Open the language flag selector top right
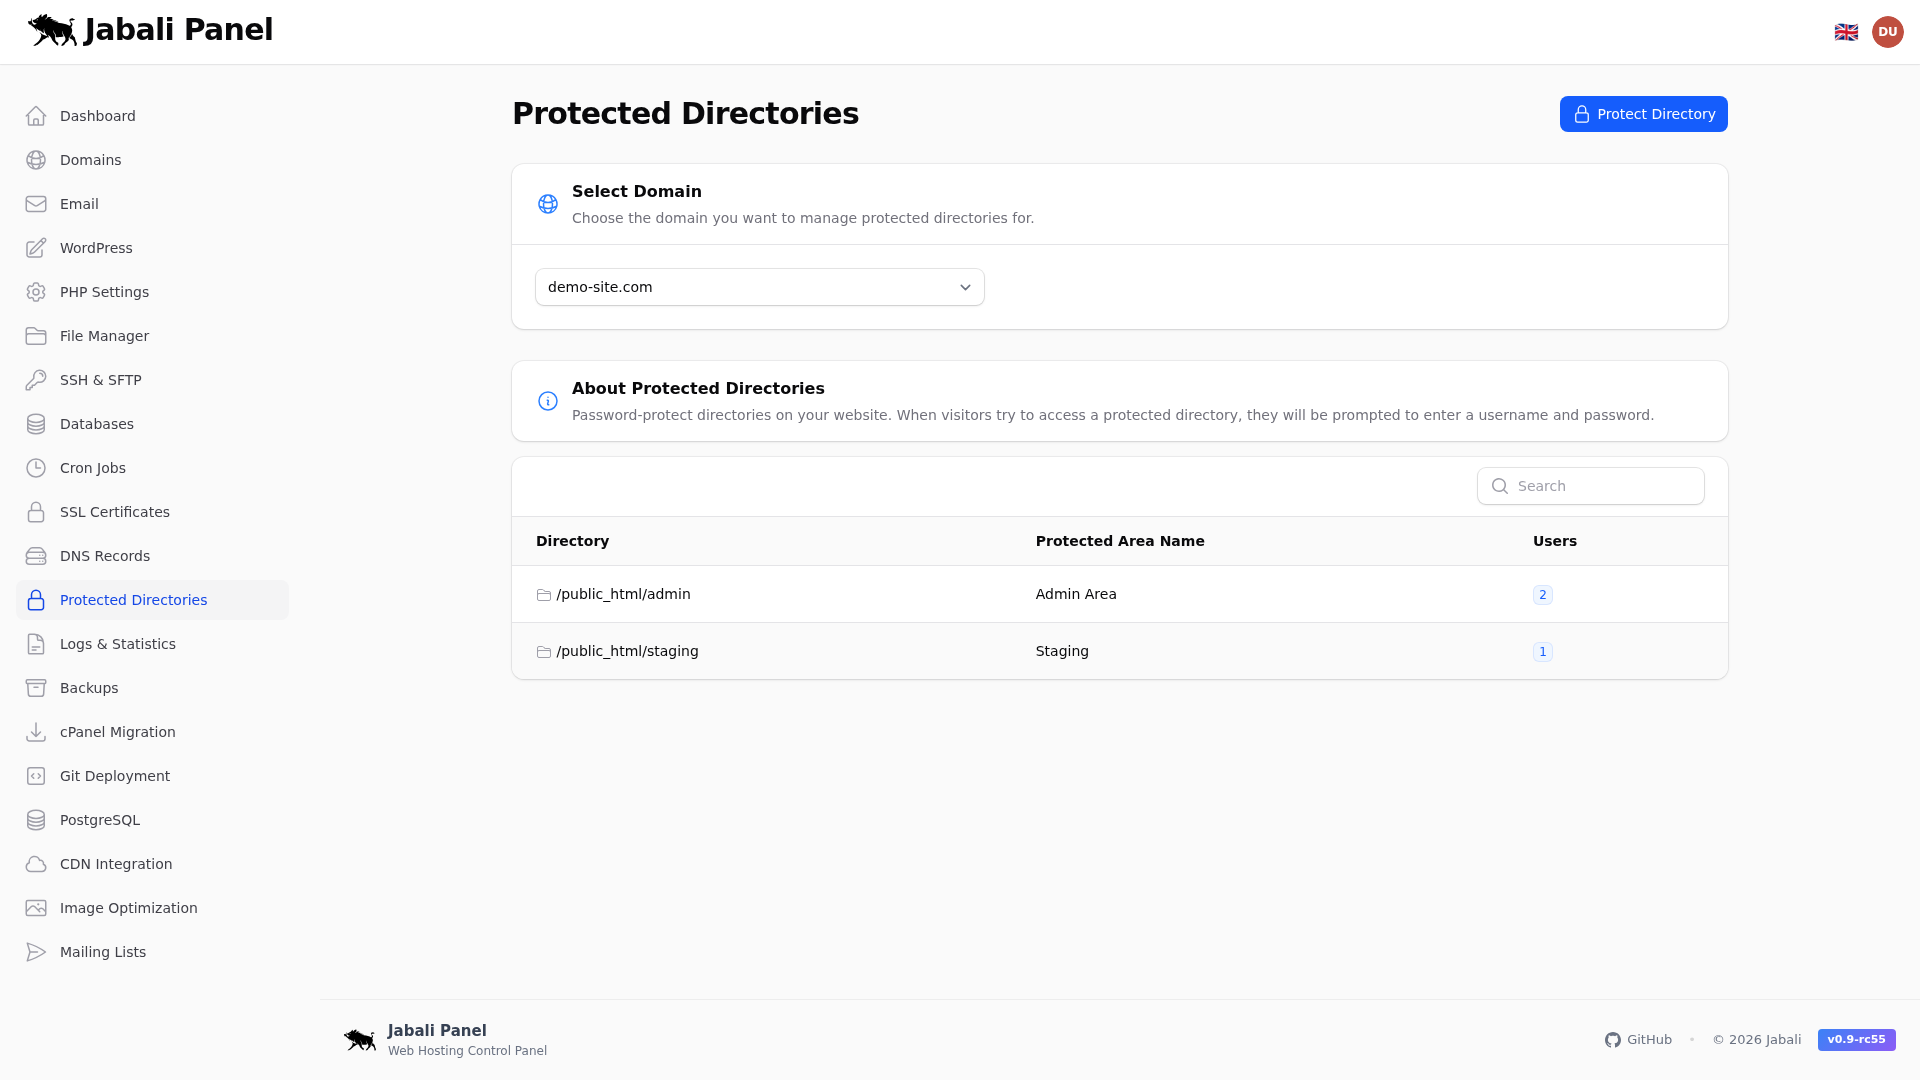 1846,31
